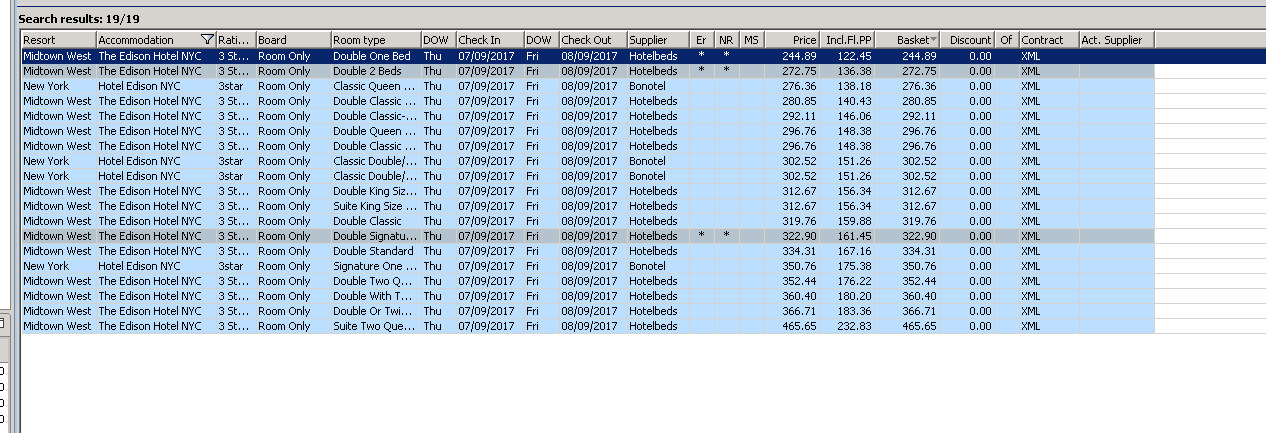Sort by the Board column header

click(x=292, y=40)
